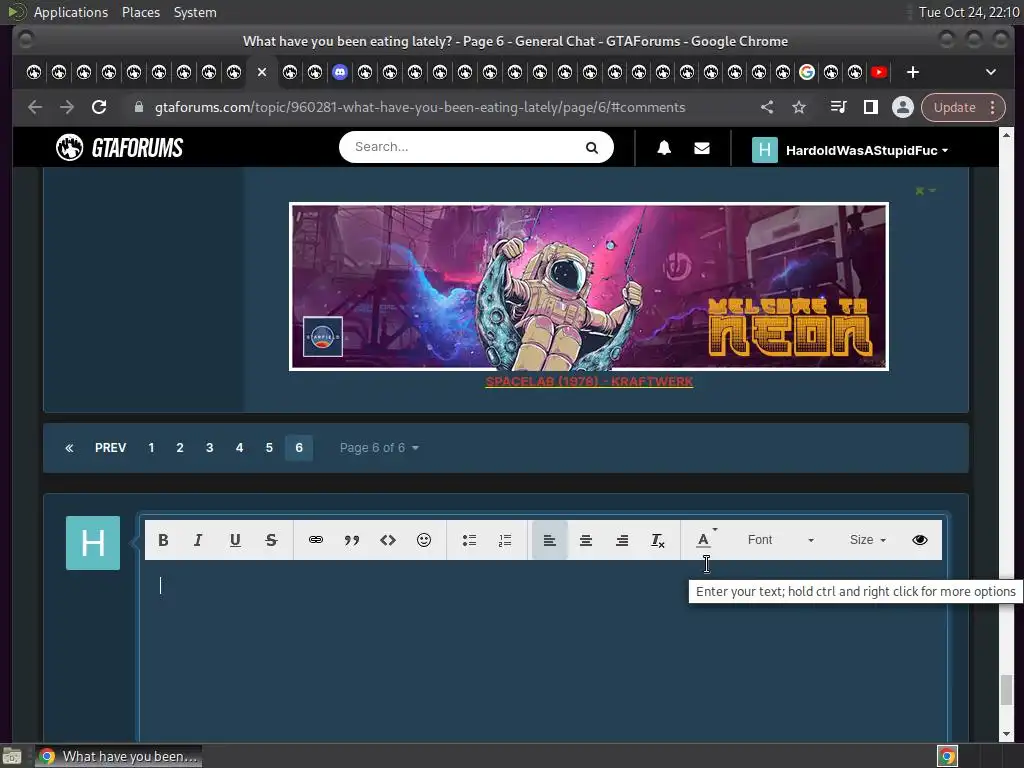Go to page 3
The height and width of the screenshot is (768, 1024).
coord(210,448)
